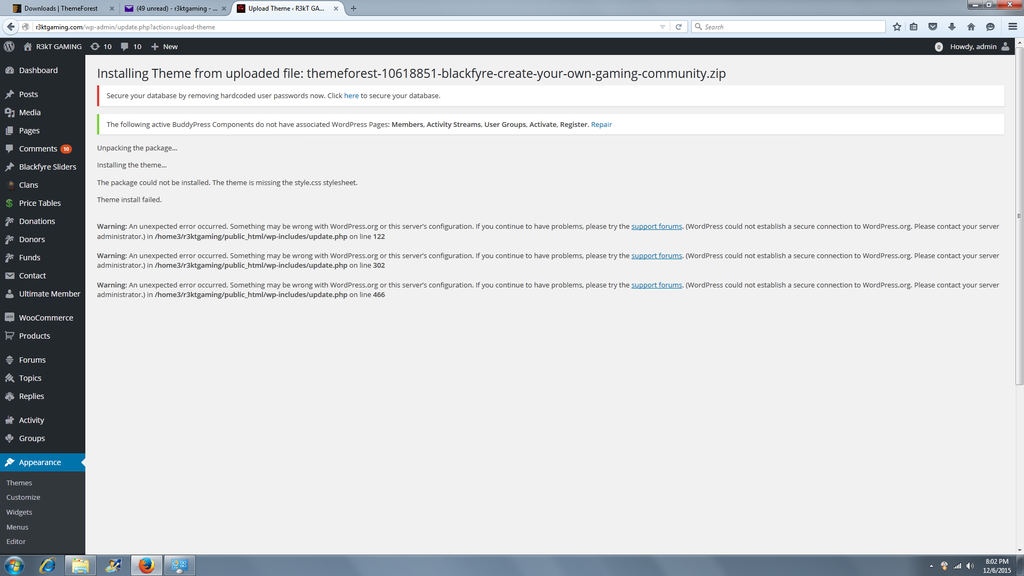Open the Firefox hamburger menu
Viewport: 1024px width, 576px height.
click(x=1012, y=27)
